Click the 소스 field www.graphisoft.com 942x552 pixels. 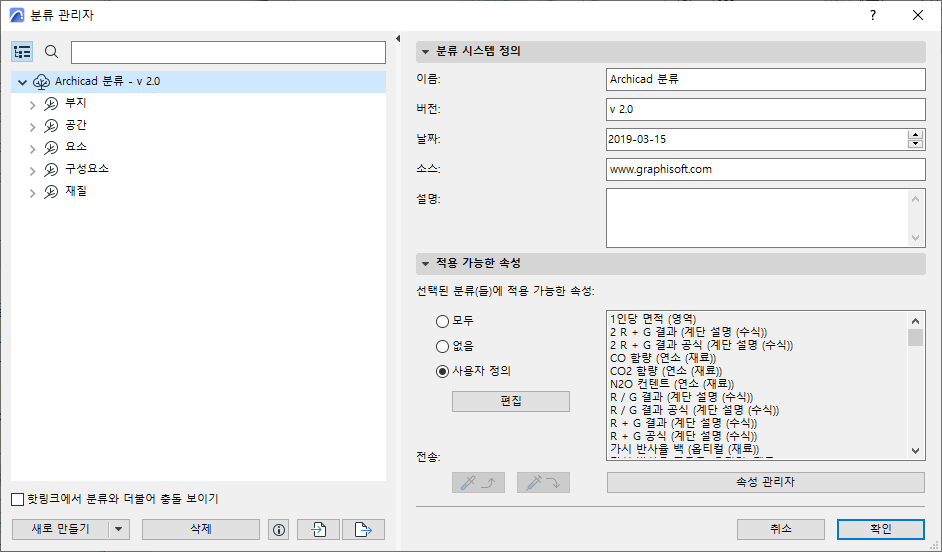point(766,169)
